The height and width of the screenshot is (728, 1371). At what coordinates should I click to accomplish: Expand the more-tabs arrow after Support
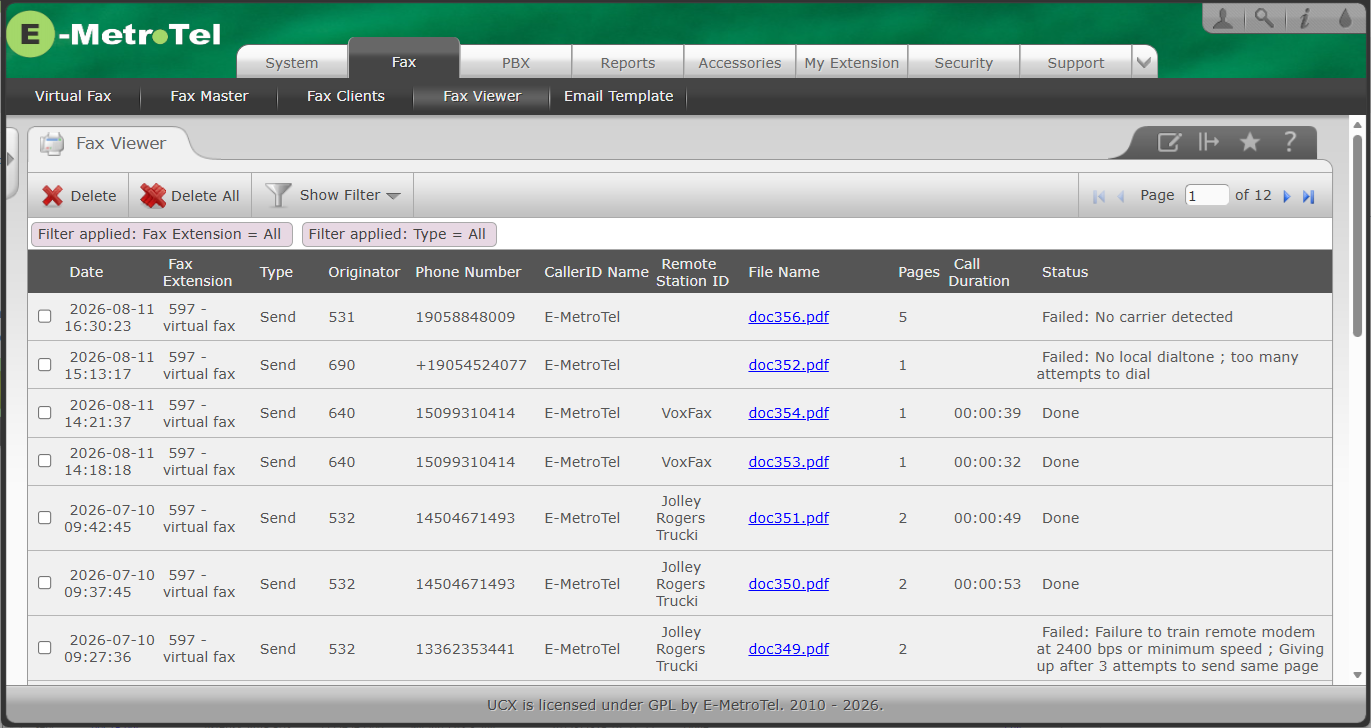[x=1144, y=62]
